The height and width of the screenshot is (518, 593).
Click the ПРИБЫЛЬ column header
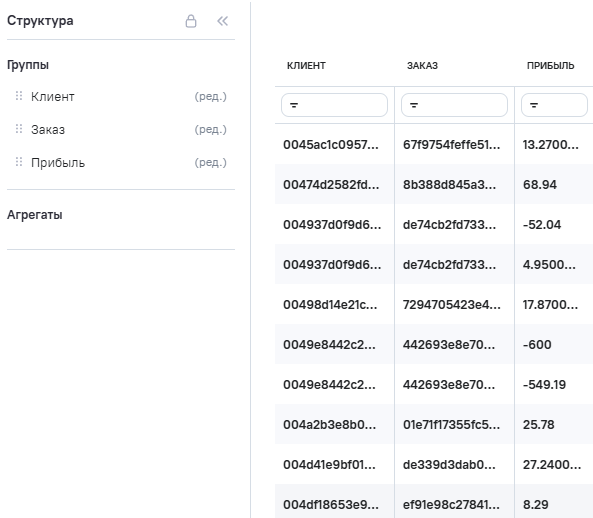(551, 66)
